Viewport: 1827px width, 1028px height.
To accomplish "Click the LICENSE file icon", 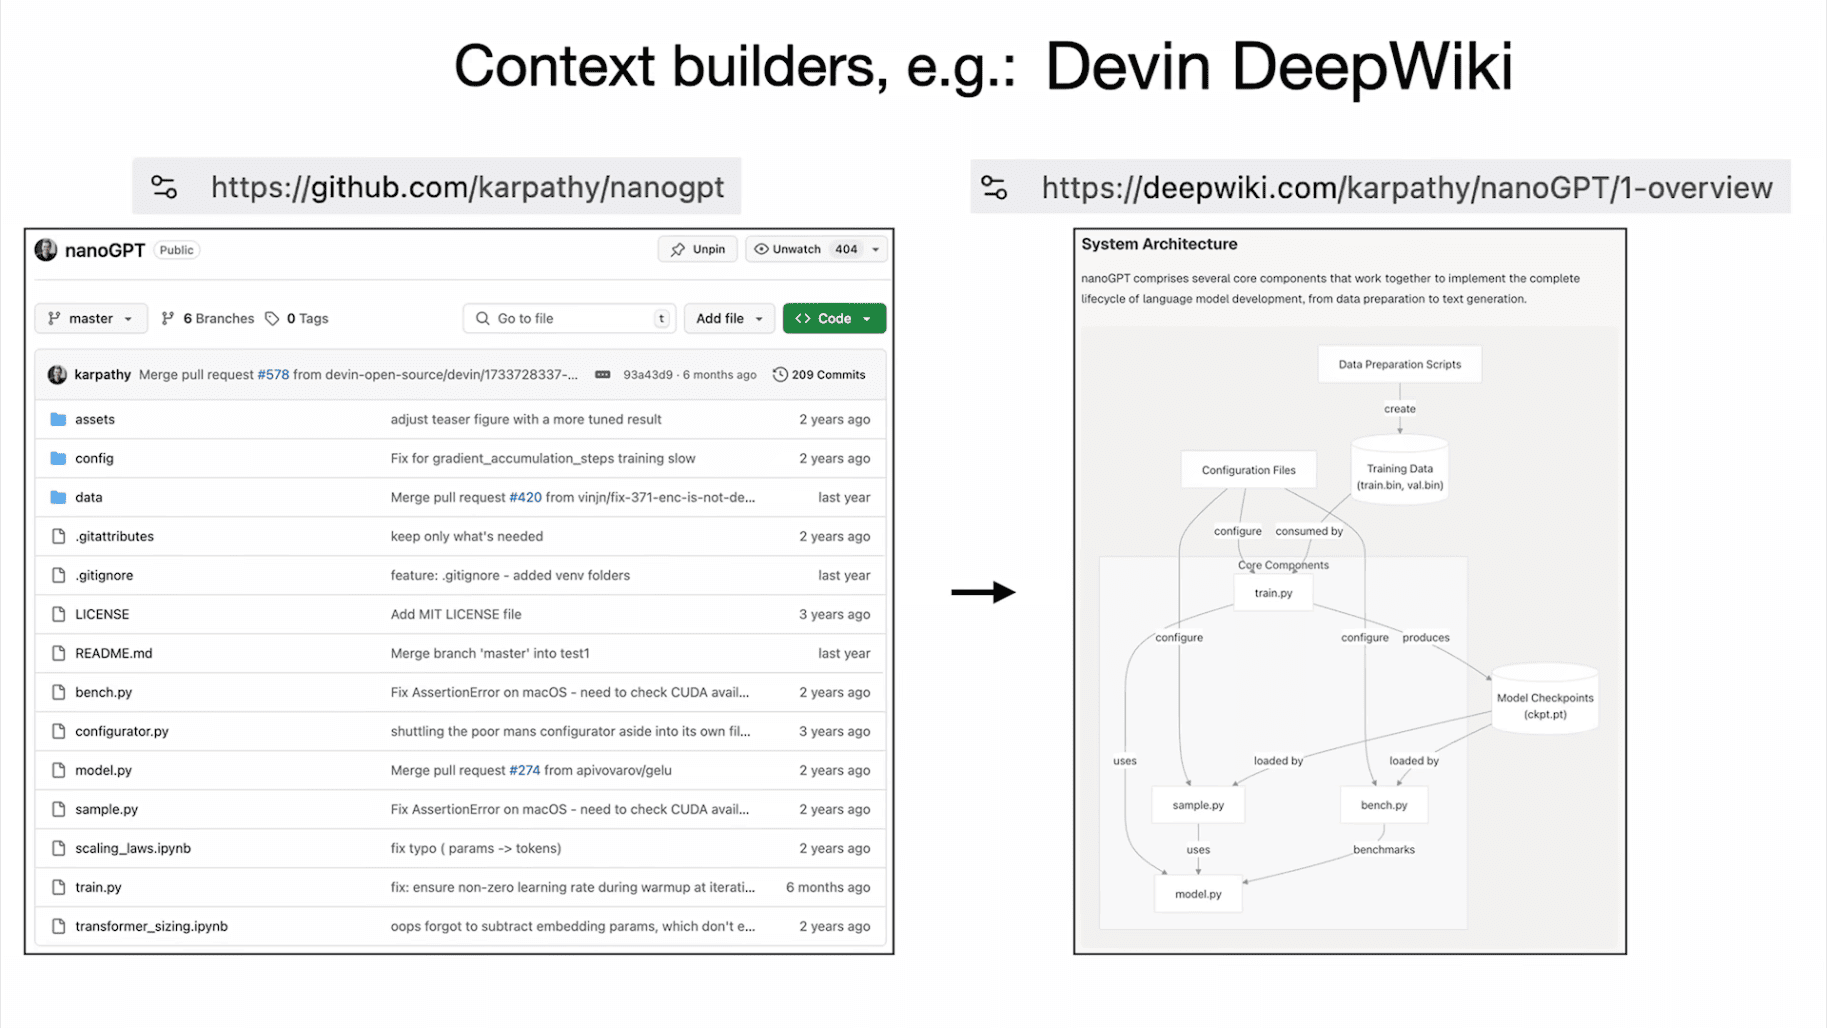I will (x=58, y=614).
